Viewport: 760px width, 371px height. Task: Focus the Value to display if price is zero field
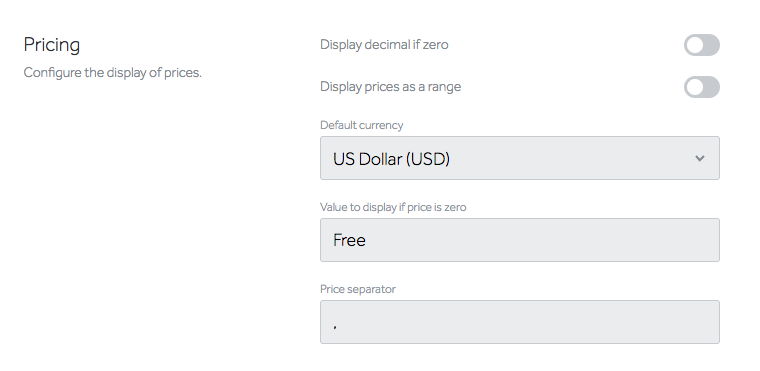coord(520,240)
